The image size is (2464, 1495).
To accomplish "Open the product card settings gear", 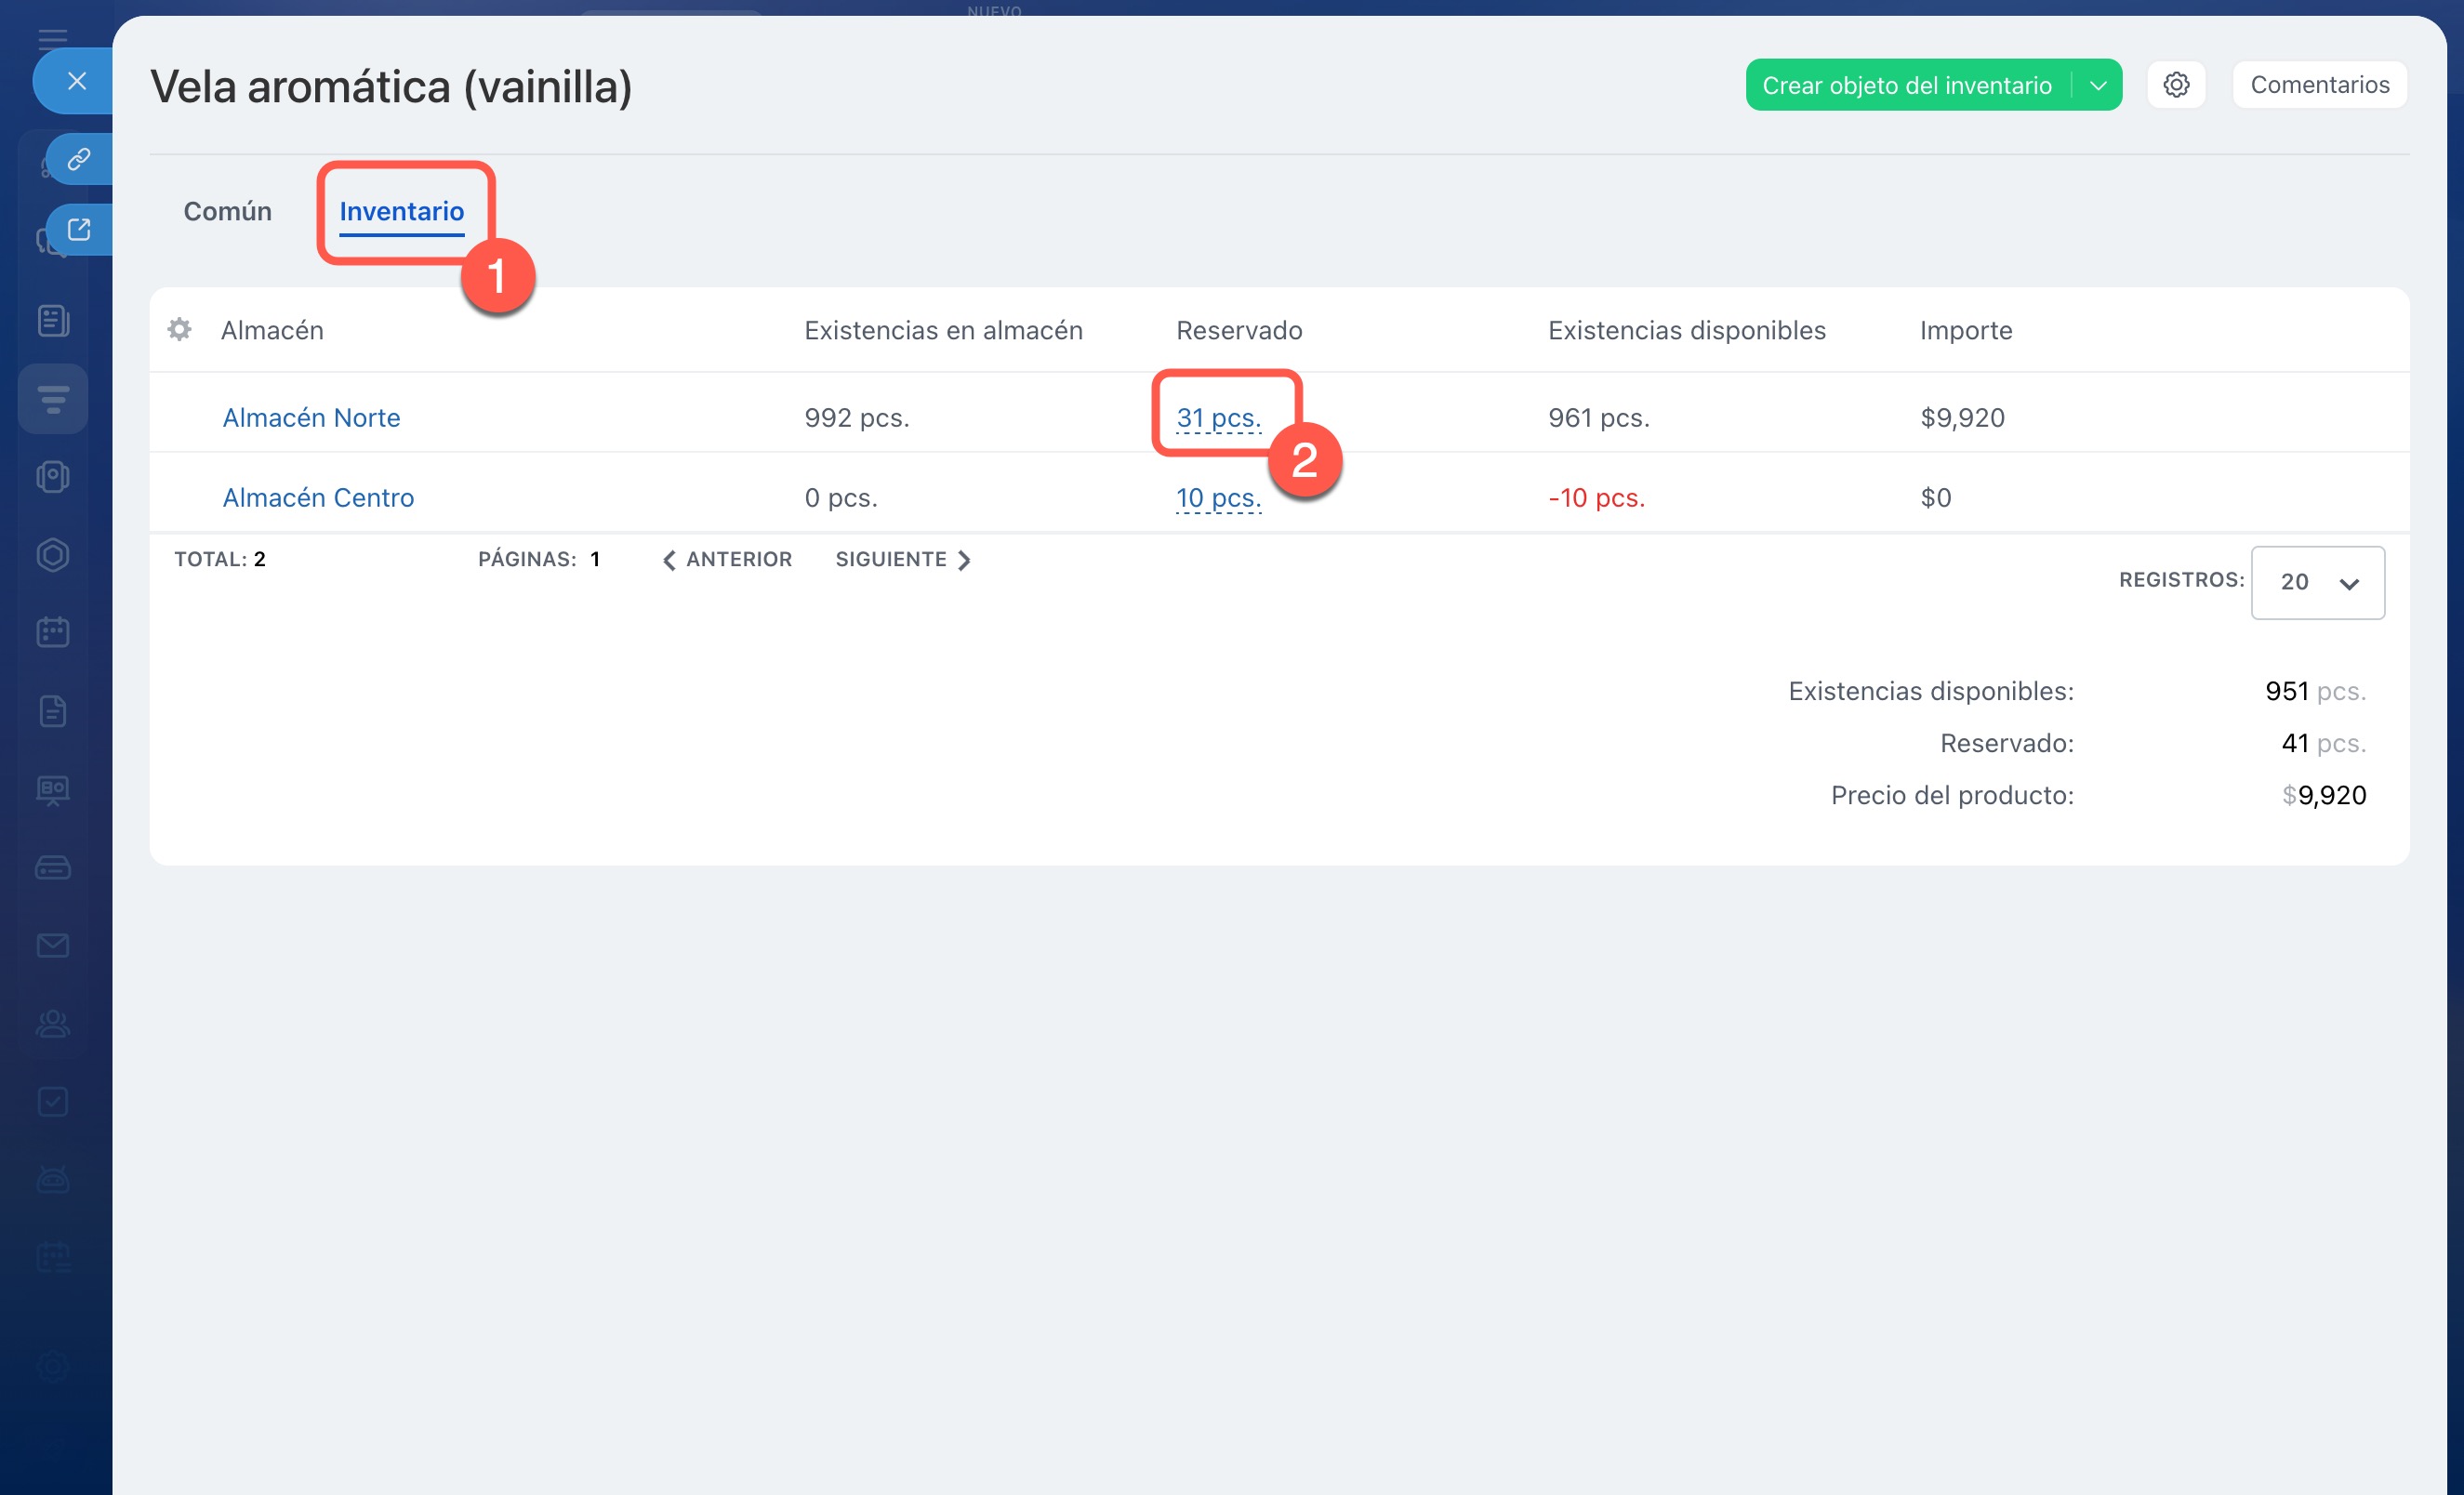I will coord(2176,85).
